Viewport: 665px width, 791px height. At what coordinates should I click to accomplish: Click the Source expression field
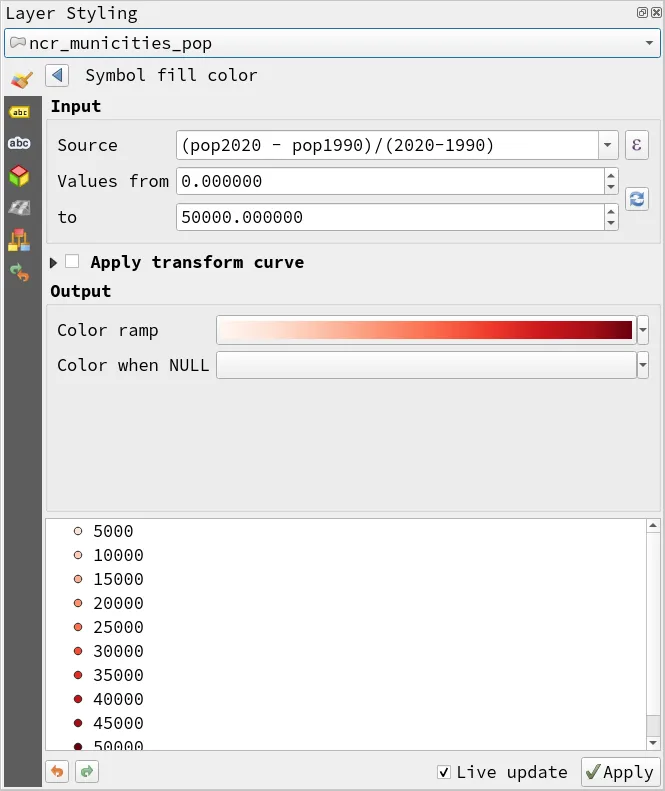pyautogui.click(x=387, y=145)
